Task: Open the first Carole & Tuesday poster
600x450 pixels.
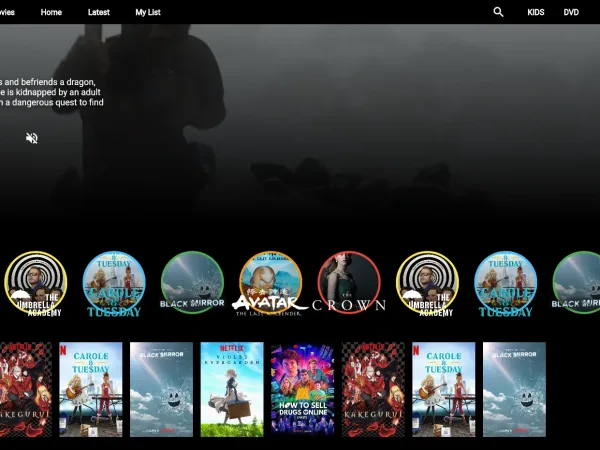Action: pos(91,390)
